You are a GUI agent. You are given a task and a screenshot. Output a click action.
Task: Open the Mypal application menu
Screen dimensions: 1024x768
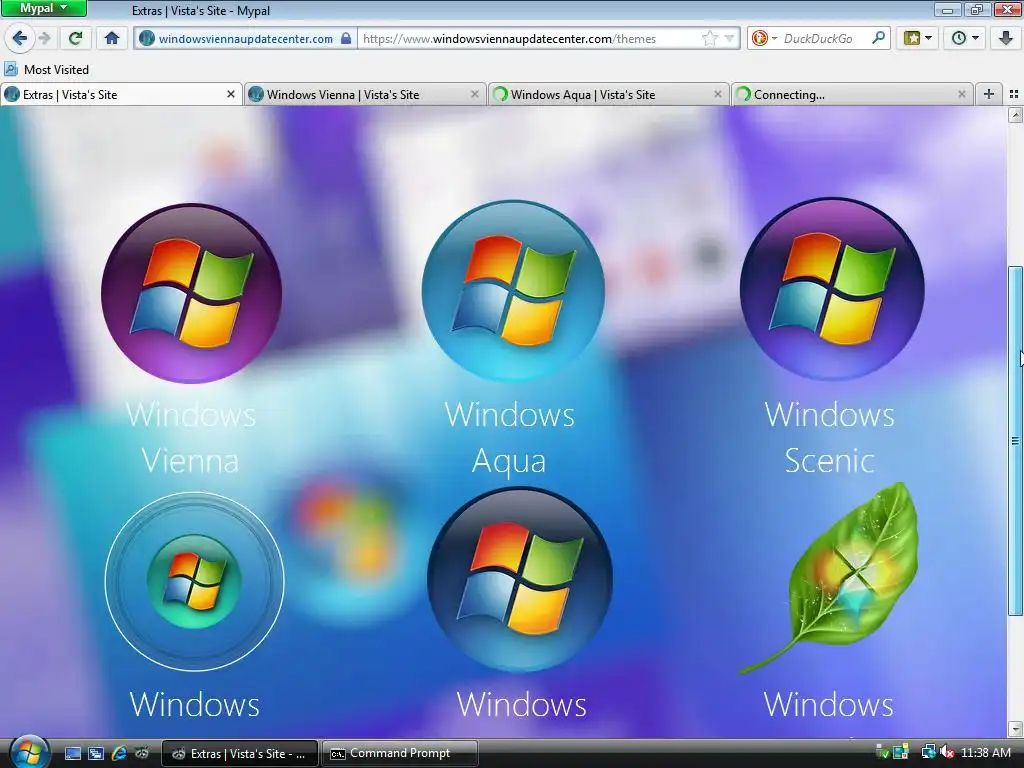44,8
